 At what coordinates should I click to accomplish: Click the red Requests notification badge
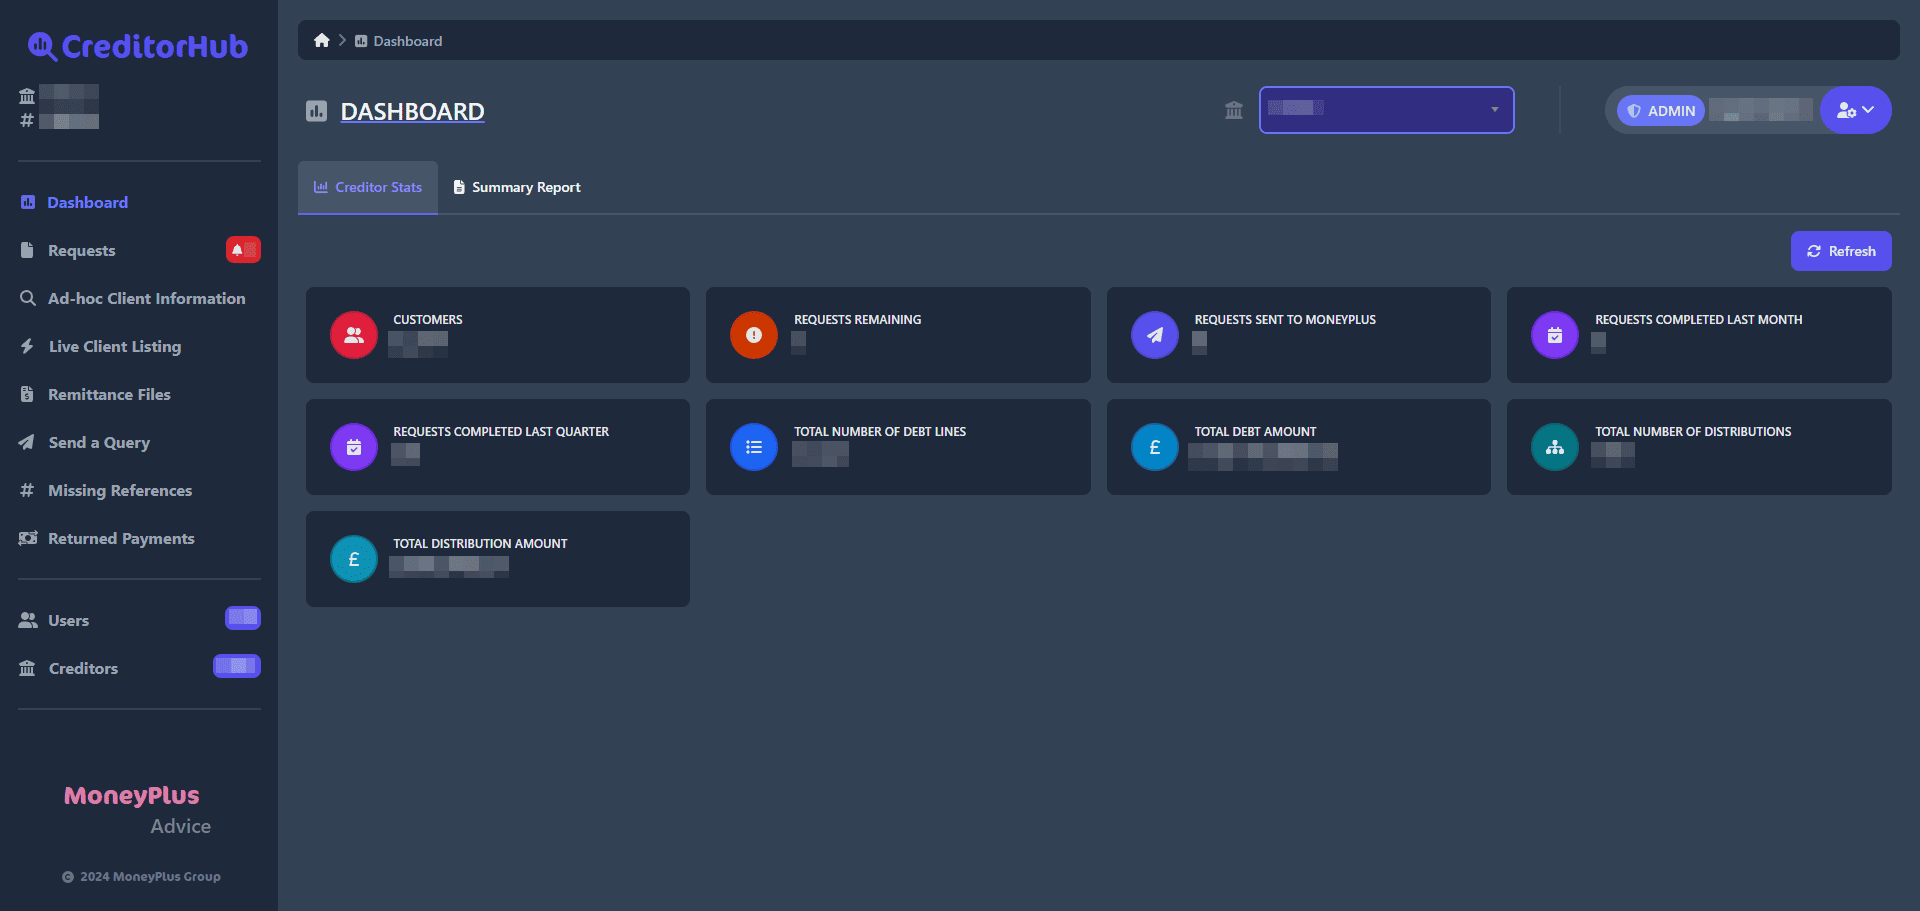(x=243, y=250)
